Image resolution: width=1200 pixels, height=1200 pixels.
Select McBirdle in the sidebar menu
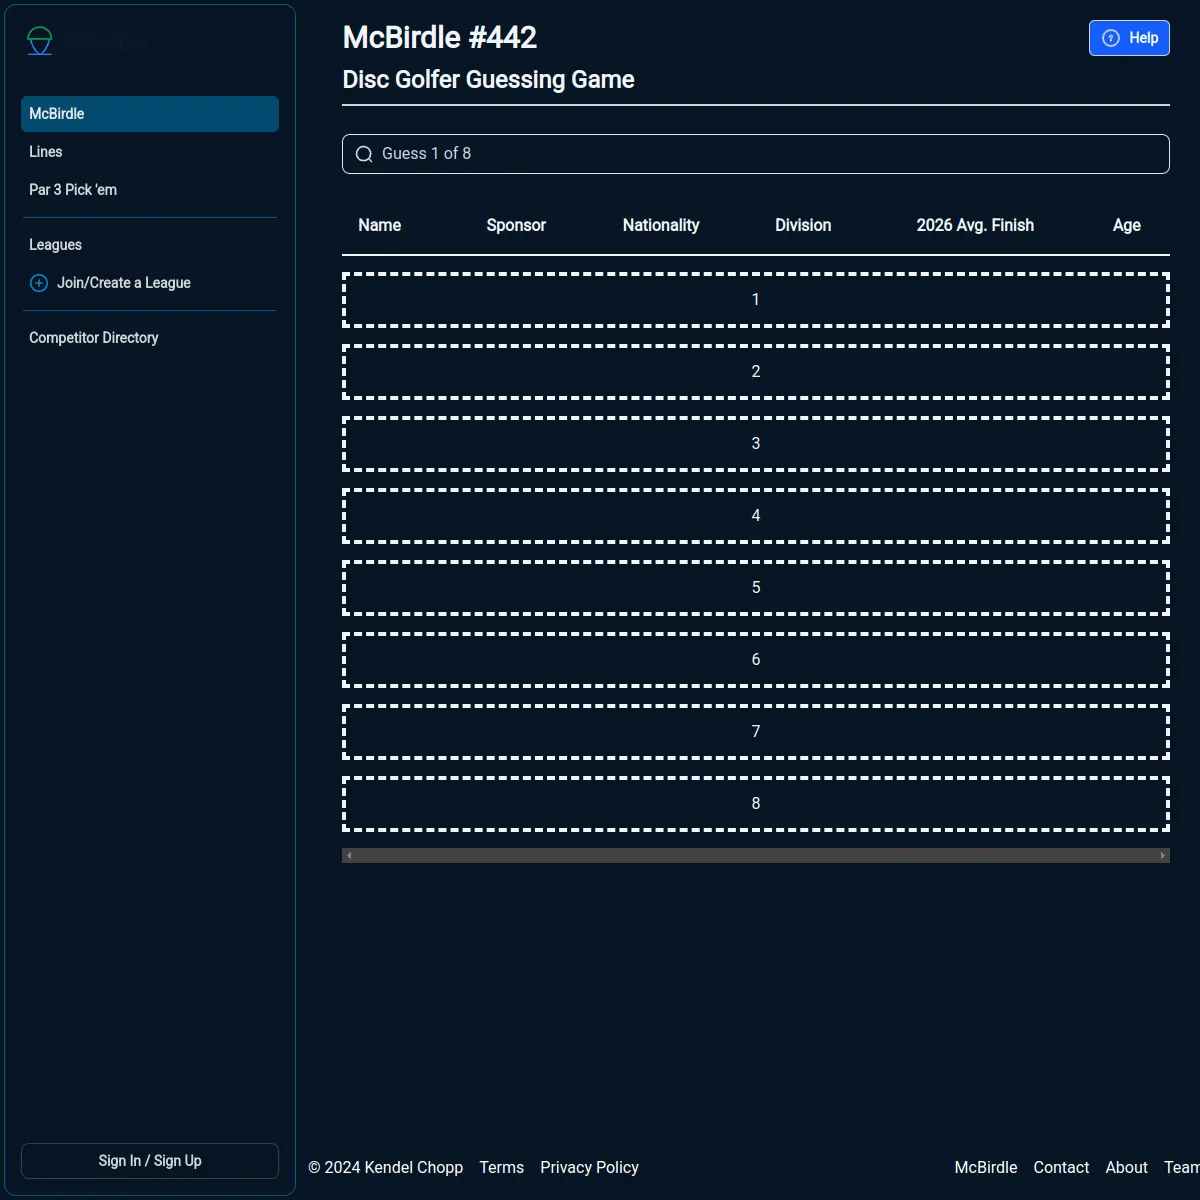[150, 114]
